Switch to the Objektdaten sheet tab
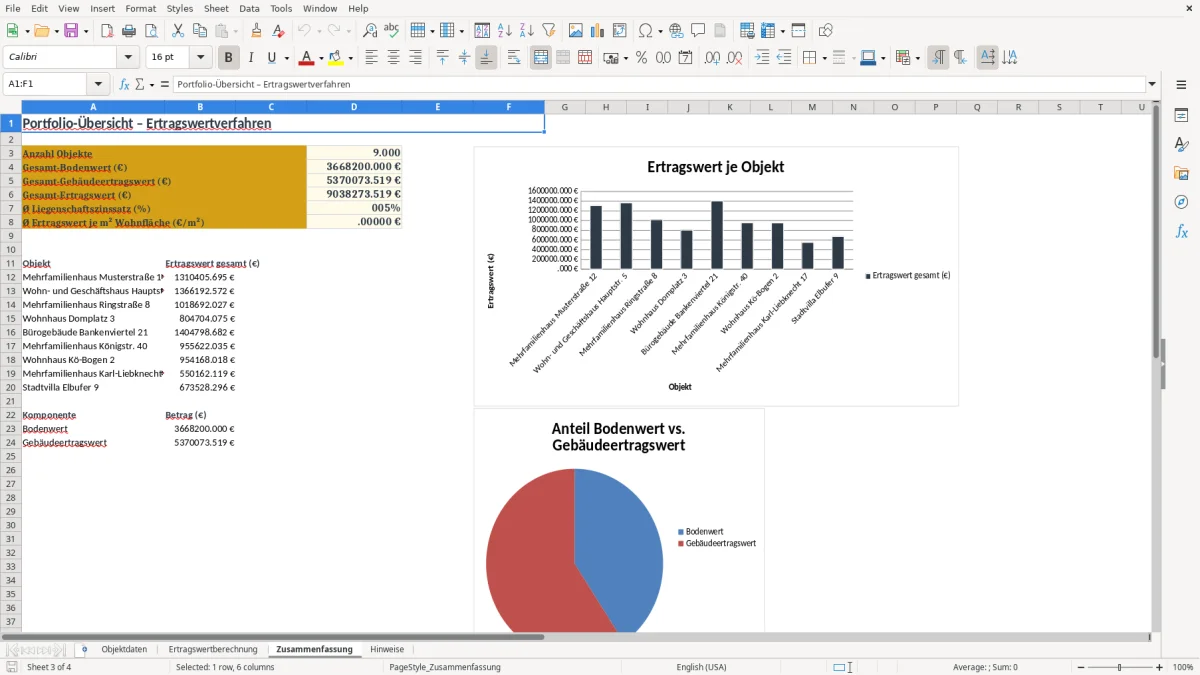This screenshot has height=675, width=1200. (x=124, y=649)
